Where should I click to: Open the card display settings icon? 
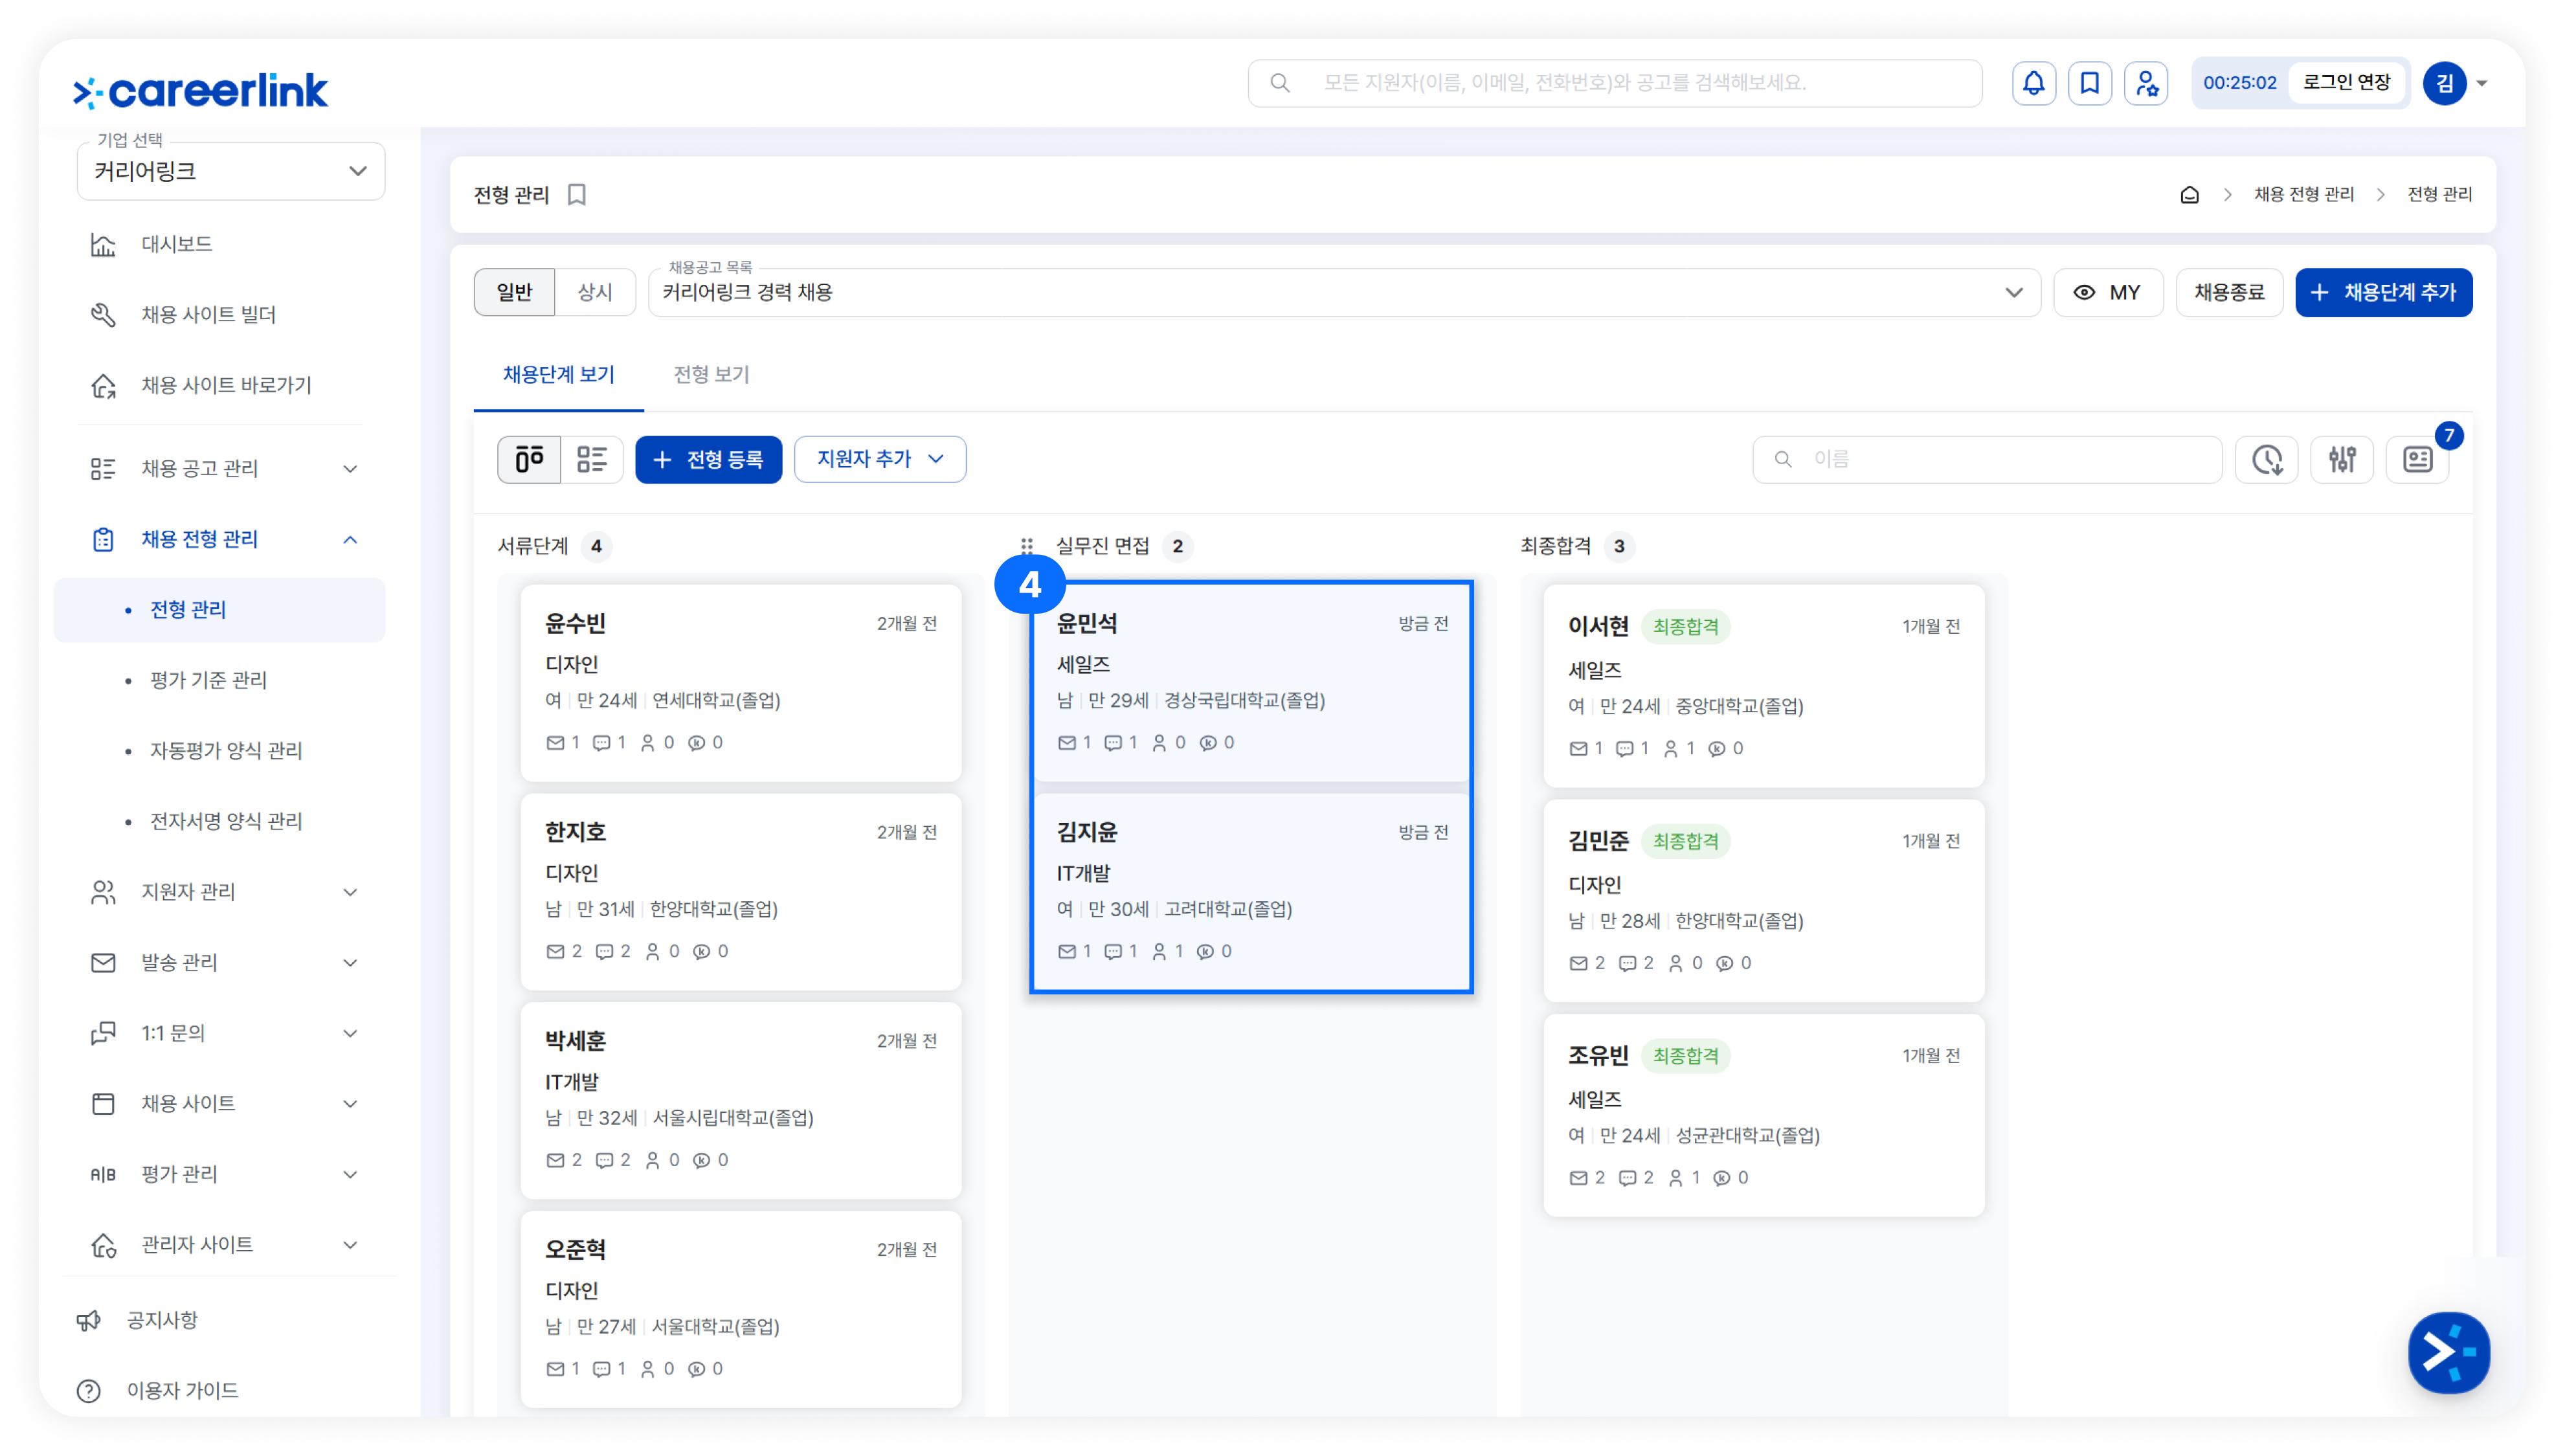(x=2417, y=459)
